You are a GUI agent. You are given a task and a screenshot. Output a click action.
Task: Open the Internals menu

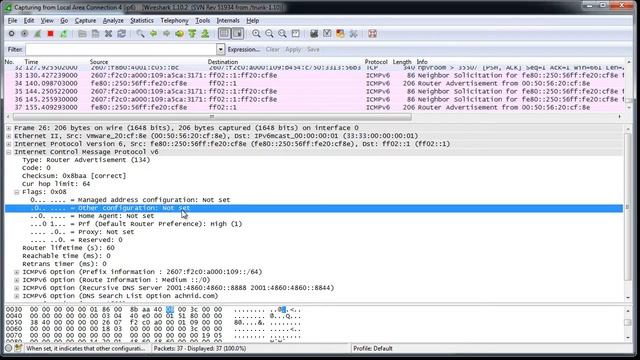coord(228,20)
